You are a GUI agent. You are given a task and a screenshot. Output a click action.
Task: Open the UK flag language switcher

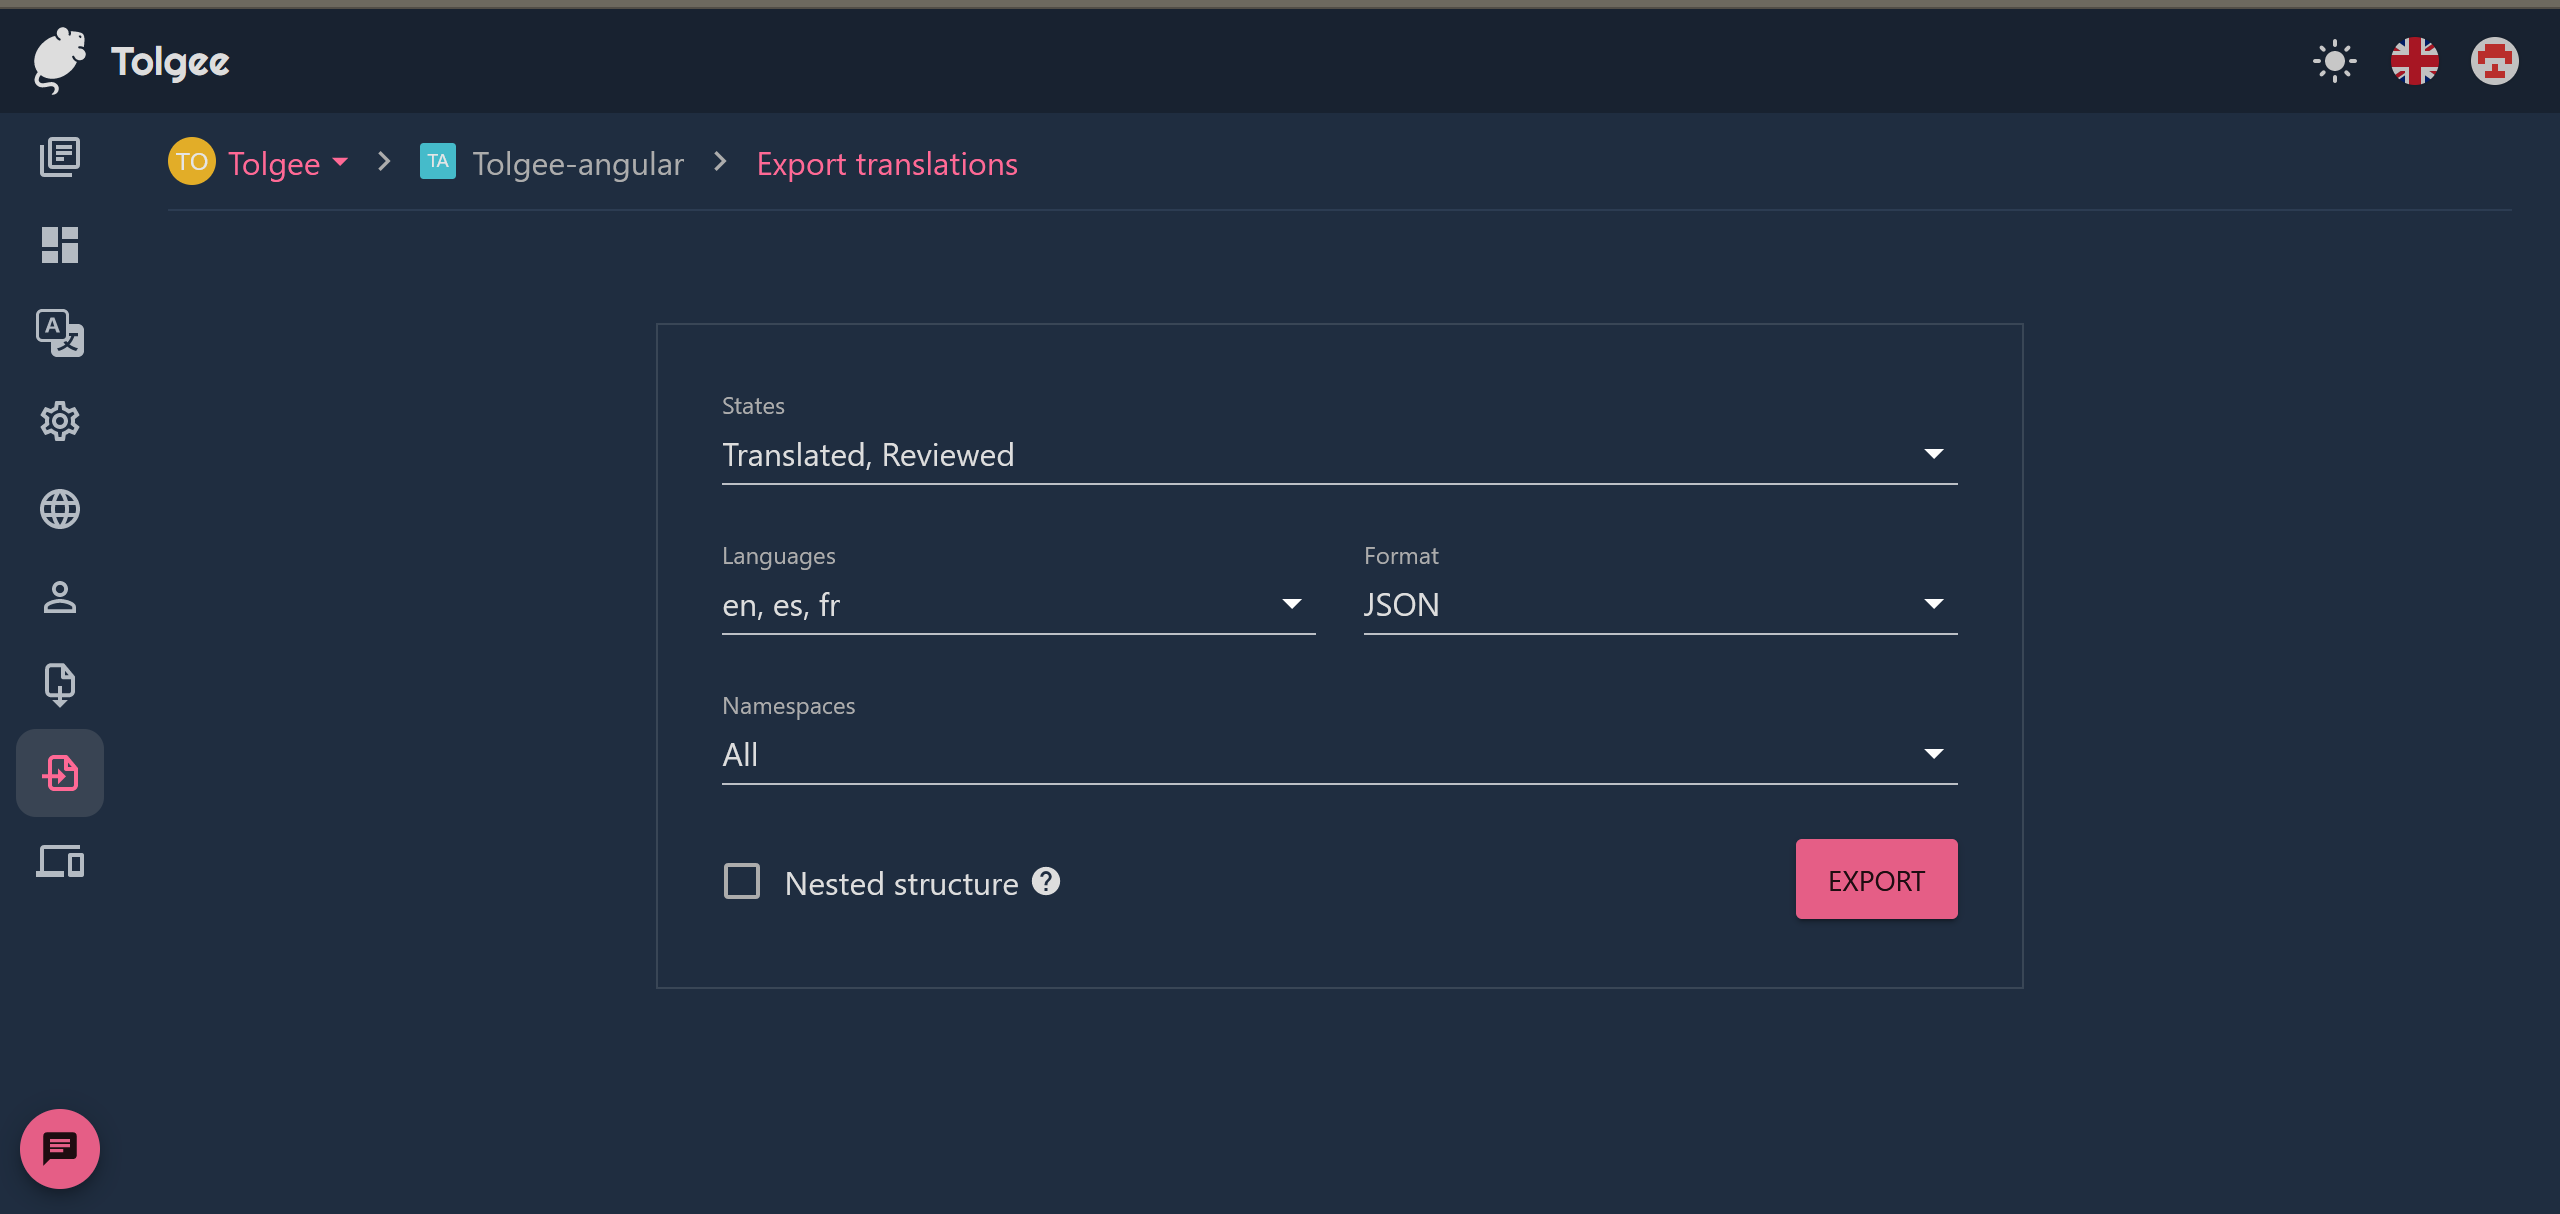(x=2415, y=60)
